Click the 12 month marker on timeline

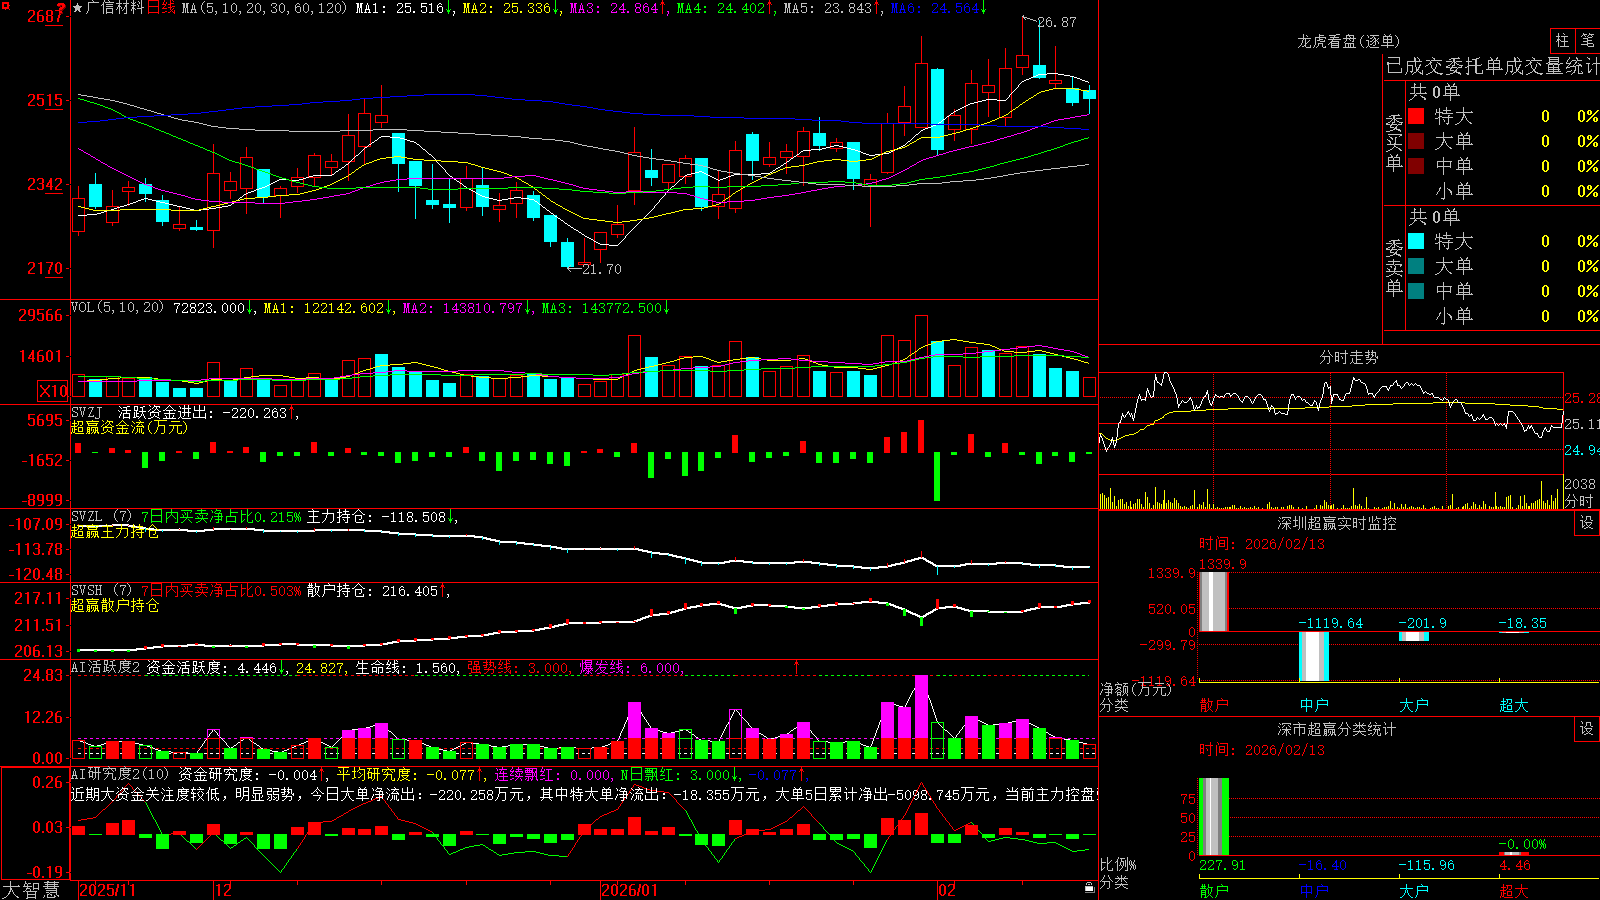223,890
